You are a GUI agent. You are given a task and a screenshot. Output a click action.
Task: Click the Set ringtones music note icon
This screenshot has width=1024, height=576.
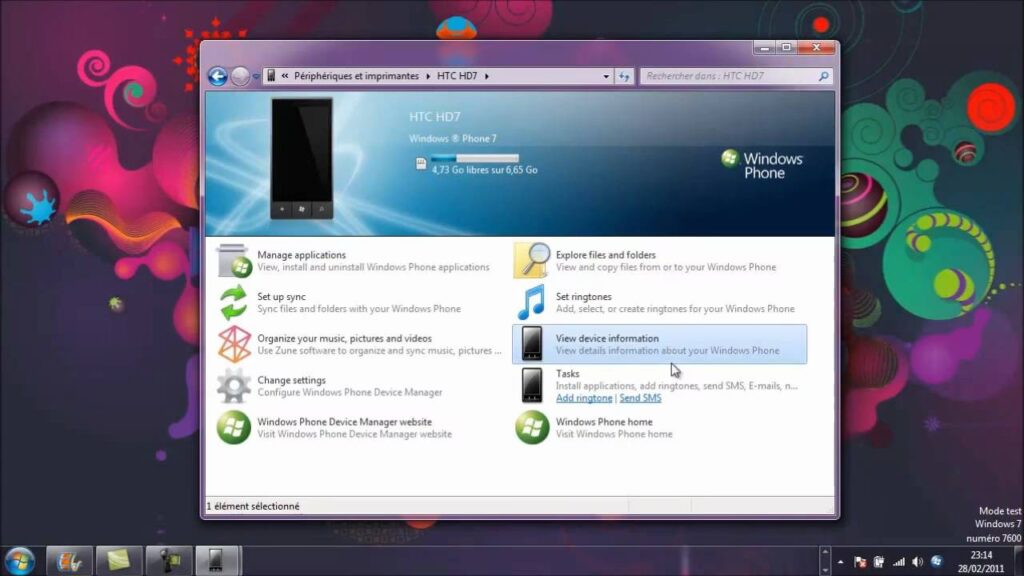(x=532, y=303)
